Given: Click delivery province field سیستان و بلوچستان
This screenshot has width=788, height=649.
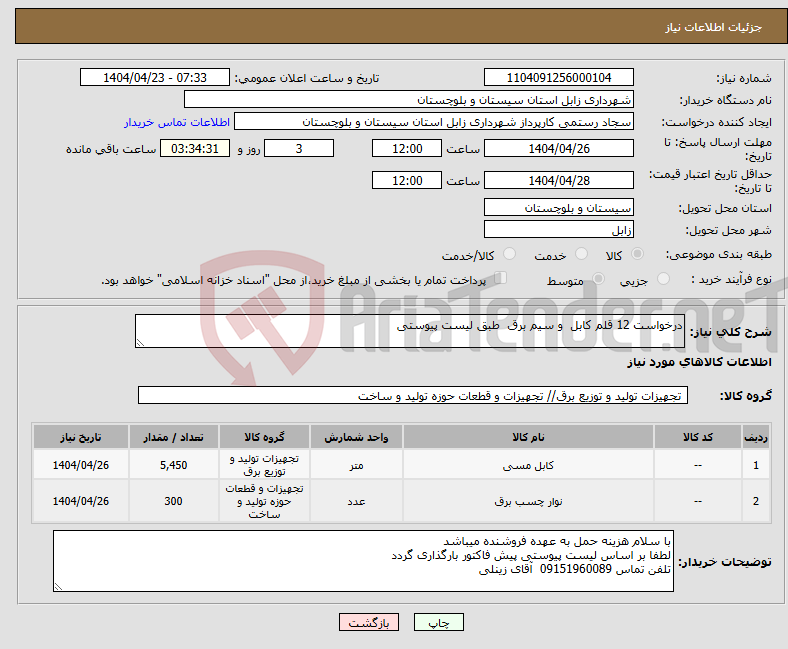Looking at the screenshot, I should click(558, 207).
